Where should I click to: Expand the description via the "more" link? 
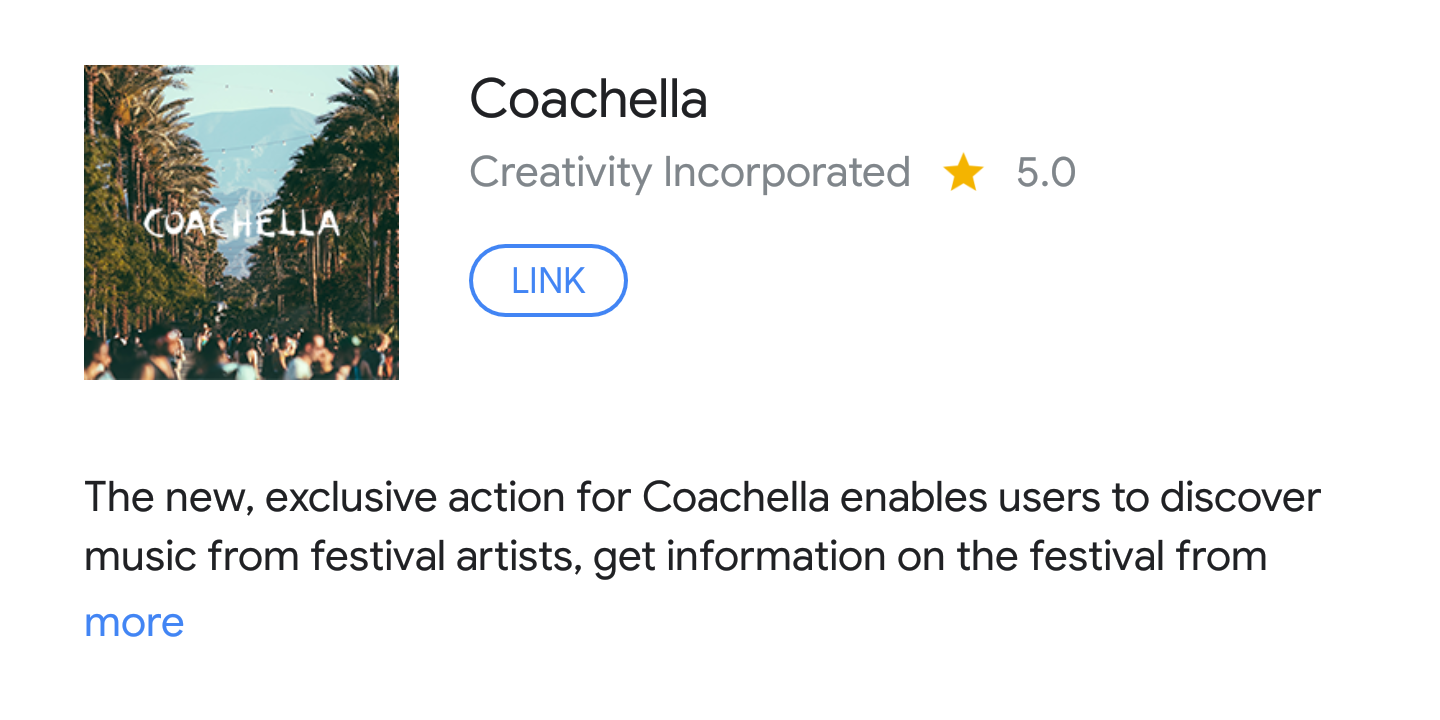point(134,622)
